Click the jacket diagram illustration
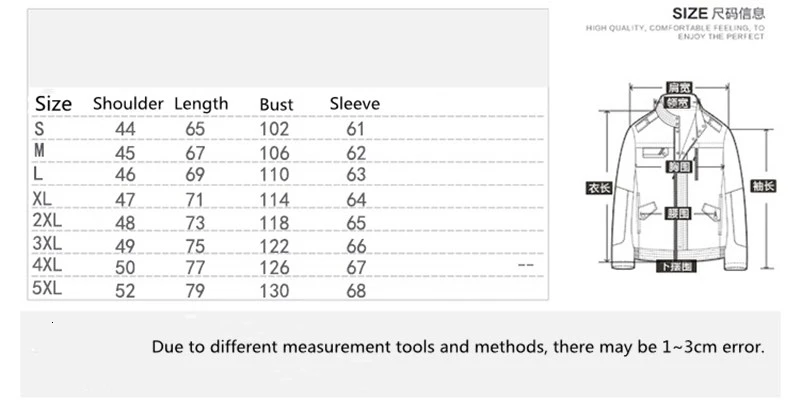 pyautogui.click(x=680, y=179)
